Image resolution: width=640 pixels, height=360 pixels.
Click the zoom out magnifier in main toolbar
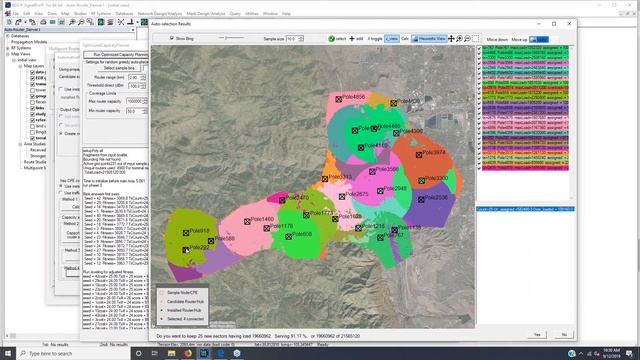[81, 22]
